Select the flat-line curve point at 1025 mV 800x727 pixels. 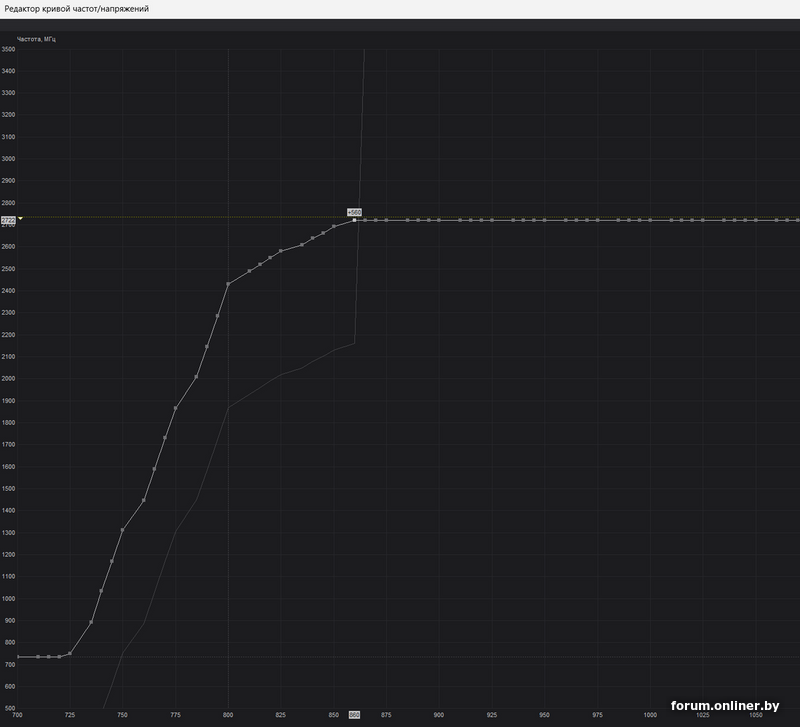click(x=703, y=220)
